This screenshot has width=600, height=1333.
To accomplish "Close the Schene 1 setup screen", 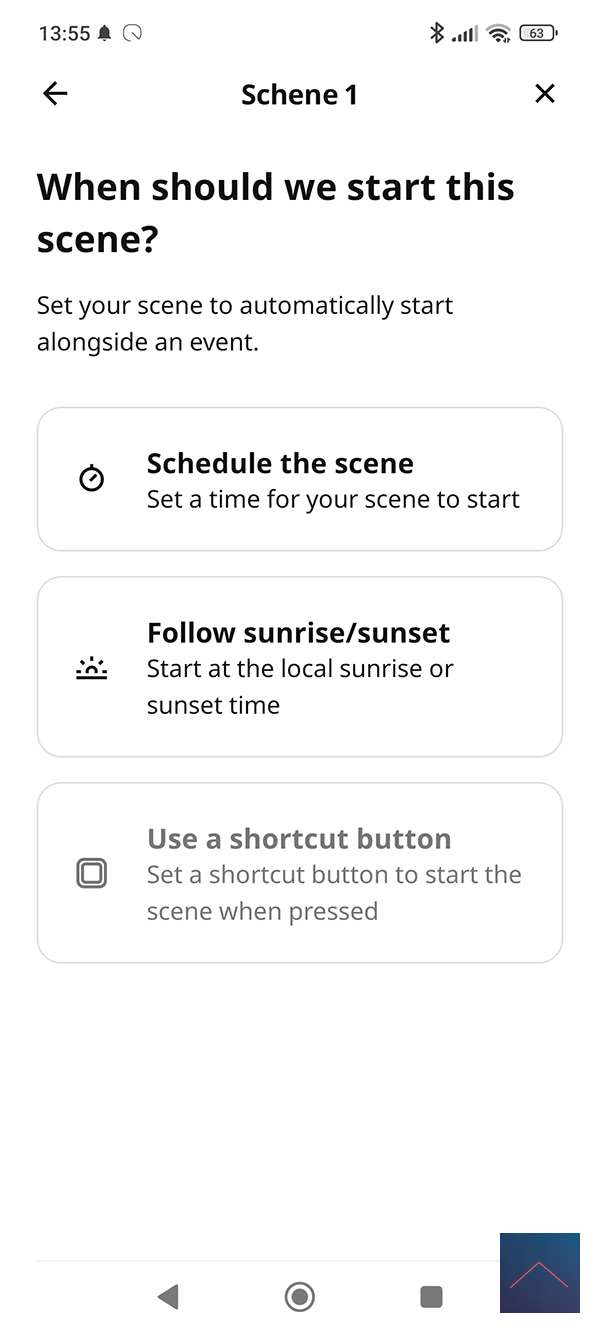I will 544,94.
